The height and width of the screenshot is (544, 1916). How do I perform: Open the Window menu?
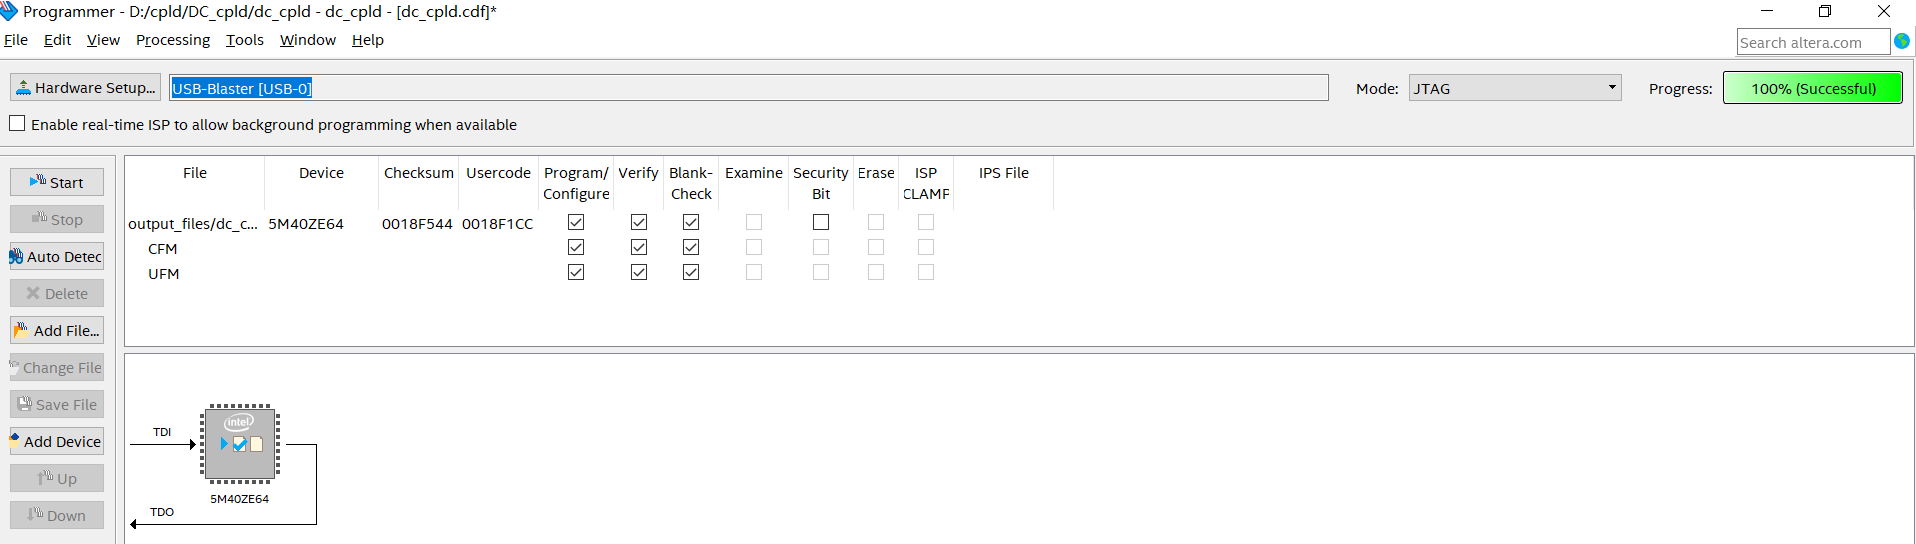pos(308,40)
